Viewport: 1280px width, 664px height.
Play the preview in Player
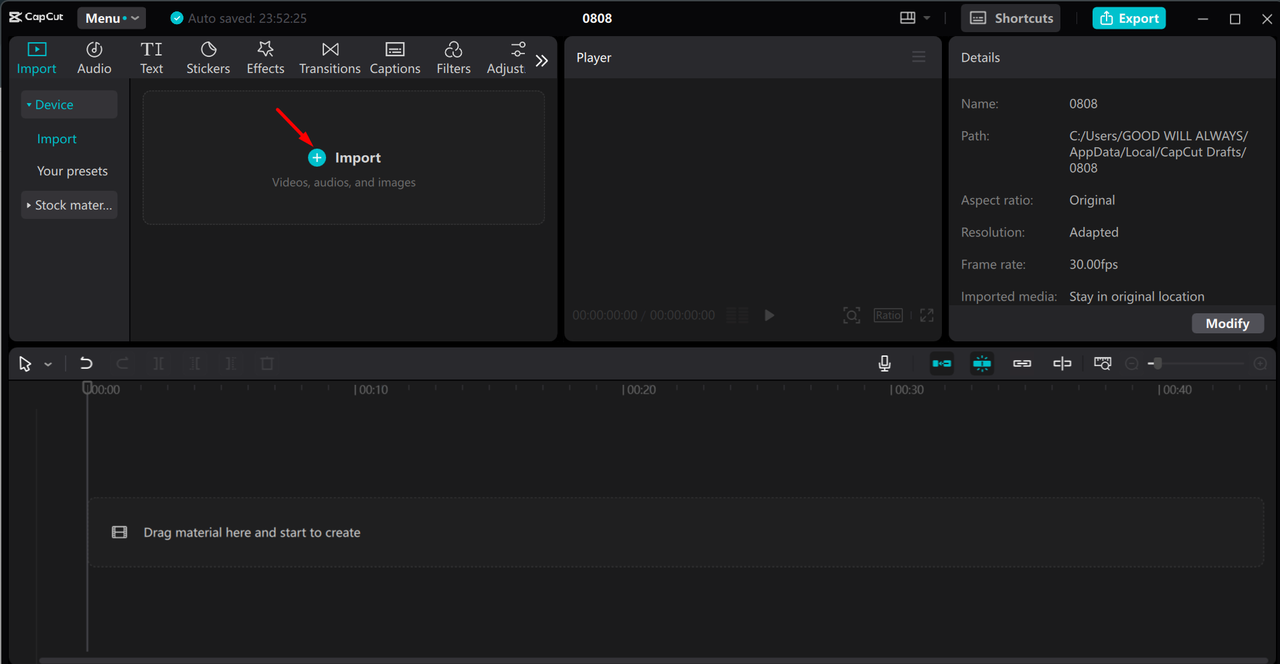tap(769, 315)
